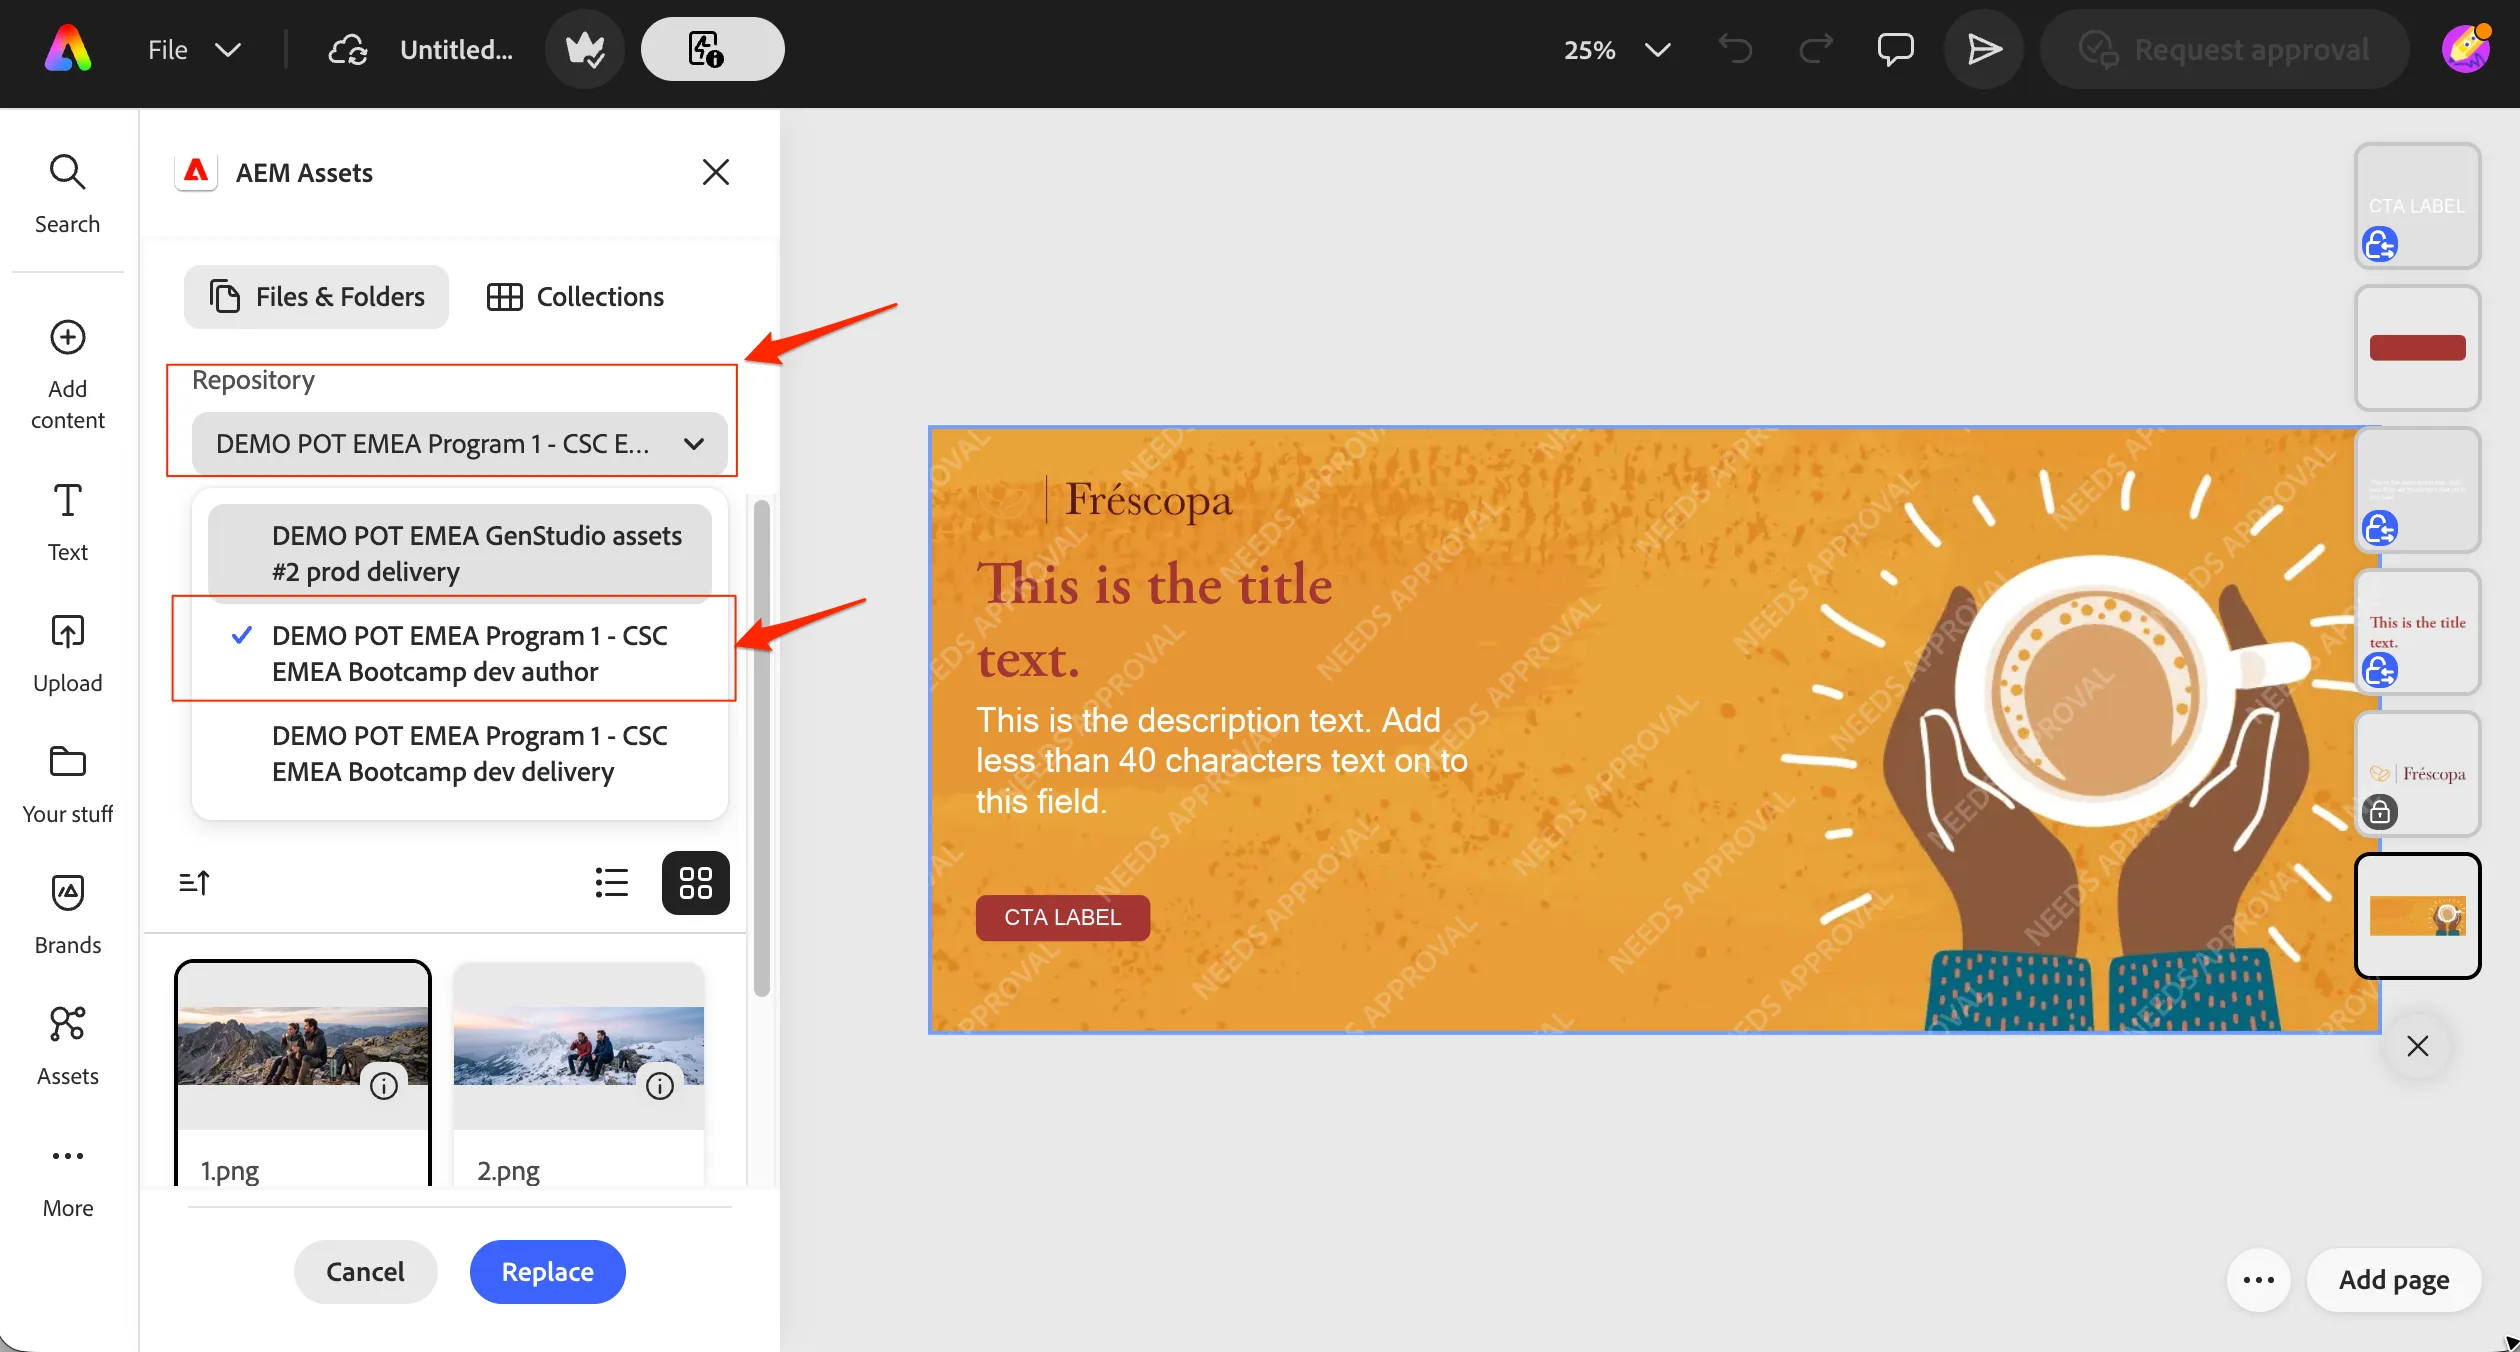Select the Fréscopa locked layer thumbnail

click(2418, 774)
